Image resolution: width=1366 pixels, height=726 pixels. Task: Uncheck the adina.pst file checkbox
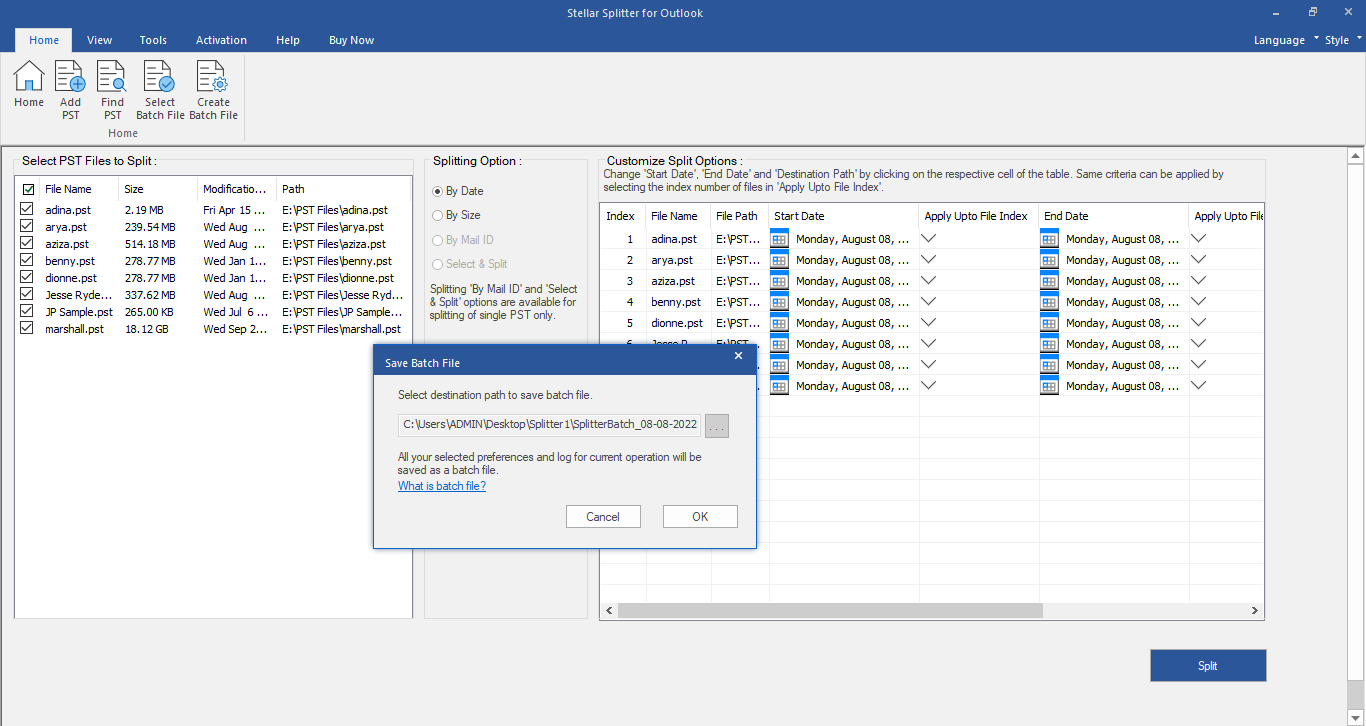[x=28, y=210]
